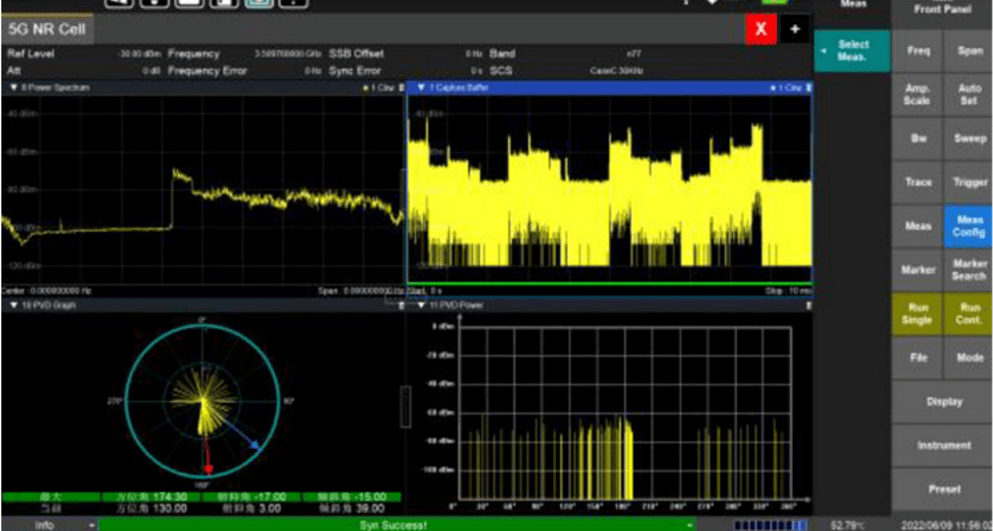Viewport: 993px width, 531px height.
Task: Trigger Auto Set
Action: coord(968,95)
